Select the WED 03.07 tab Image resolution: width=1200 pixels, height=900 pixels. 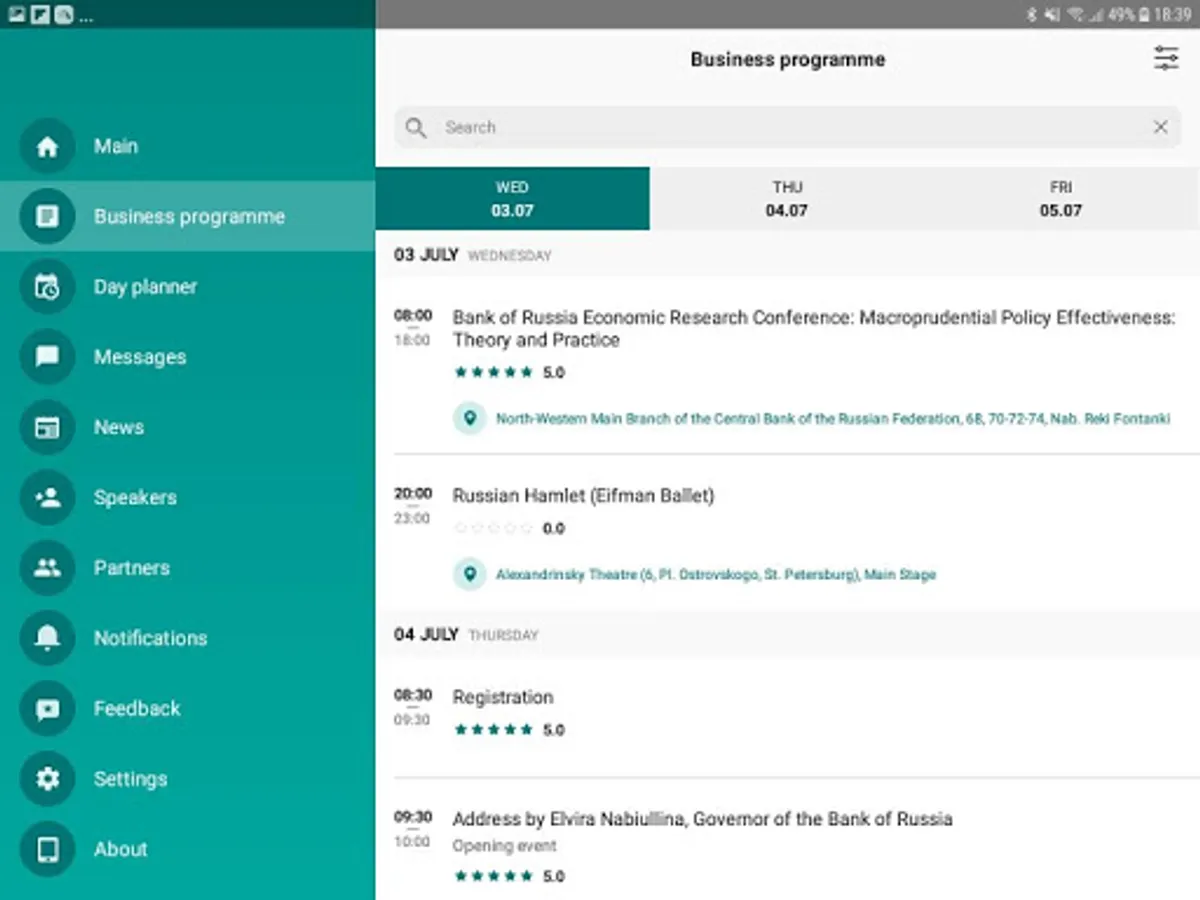(x=512, y=198)
